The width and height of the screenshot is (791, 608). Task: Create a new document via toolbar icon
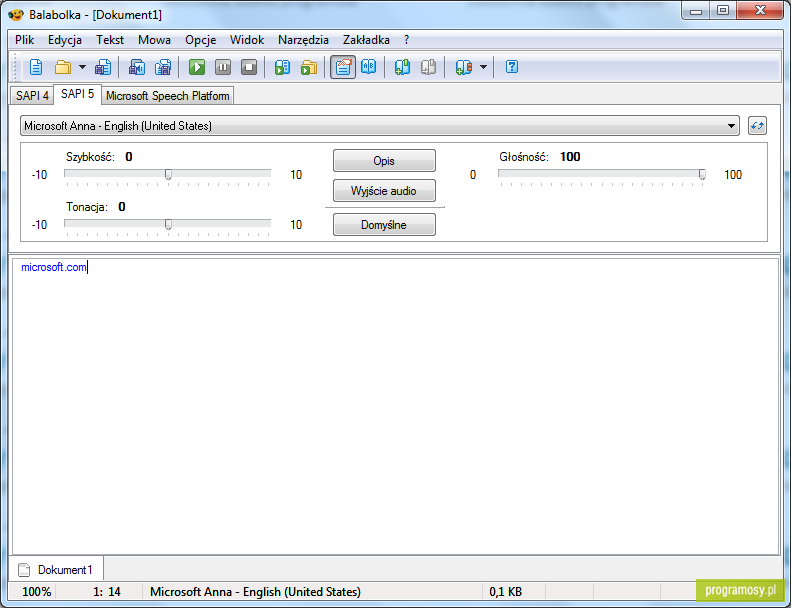click(x=36, y=67)
